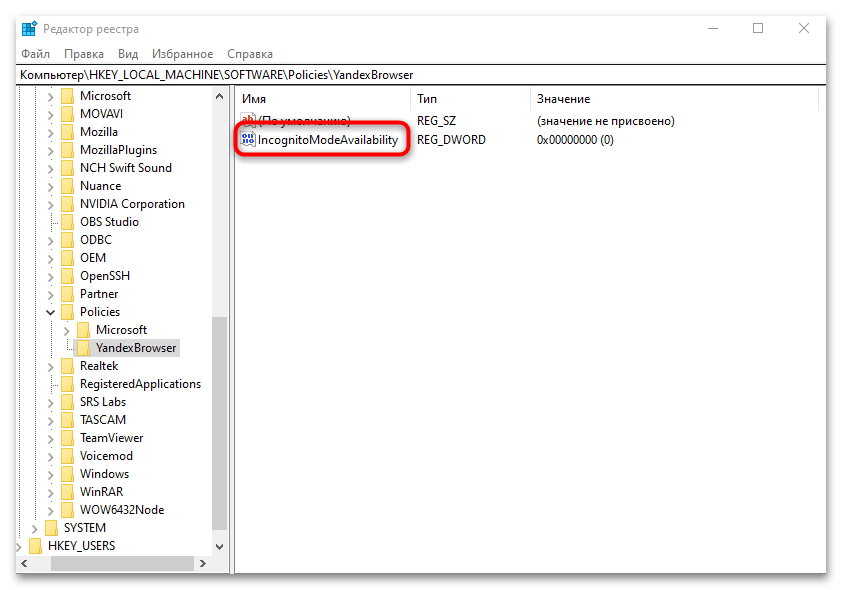This screenshot has height=590, width=842.
Task: Click the HKEY_USERS folder icon
Action: pyautogui.click(x=36, y=546)
